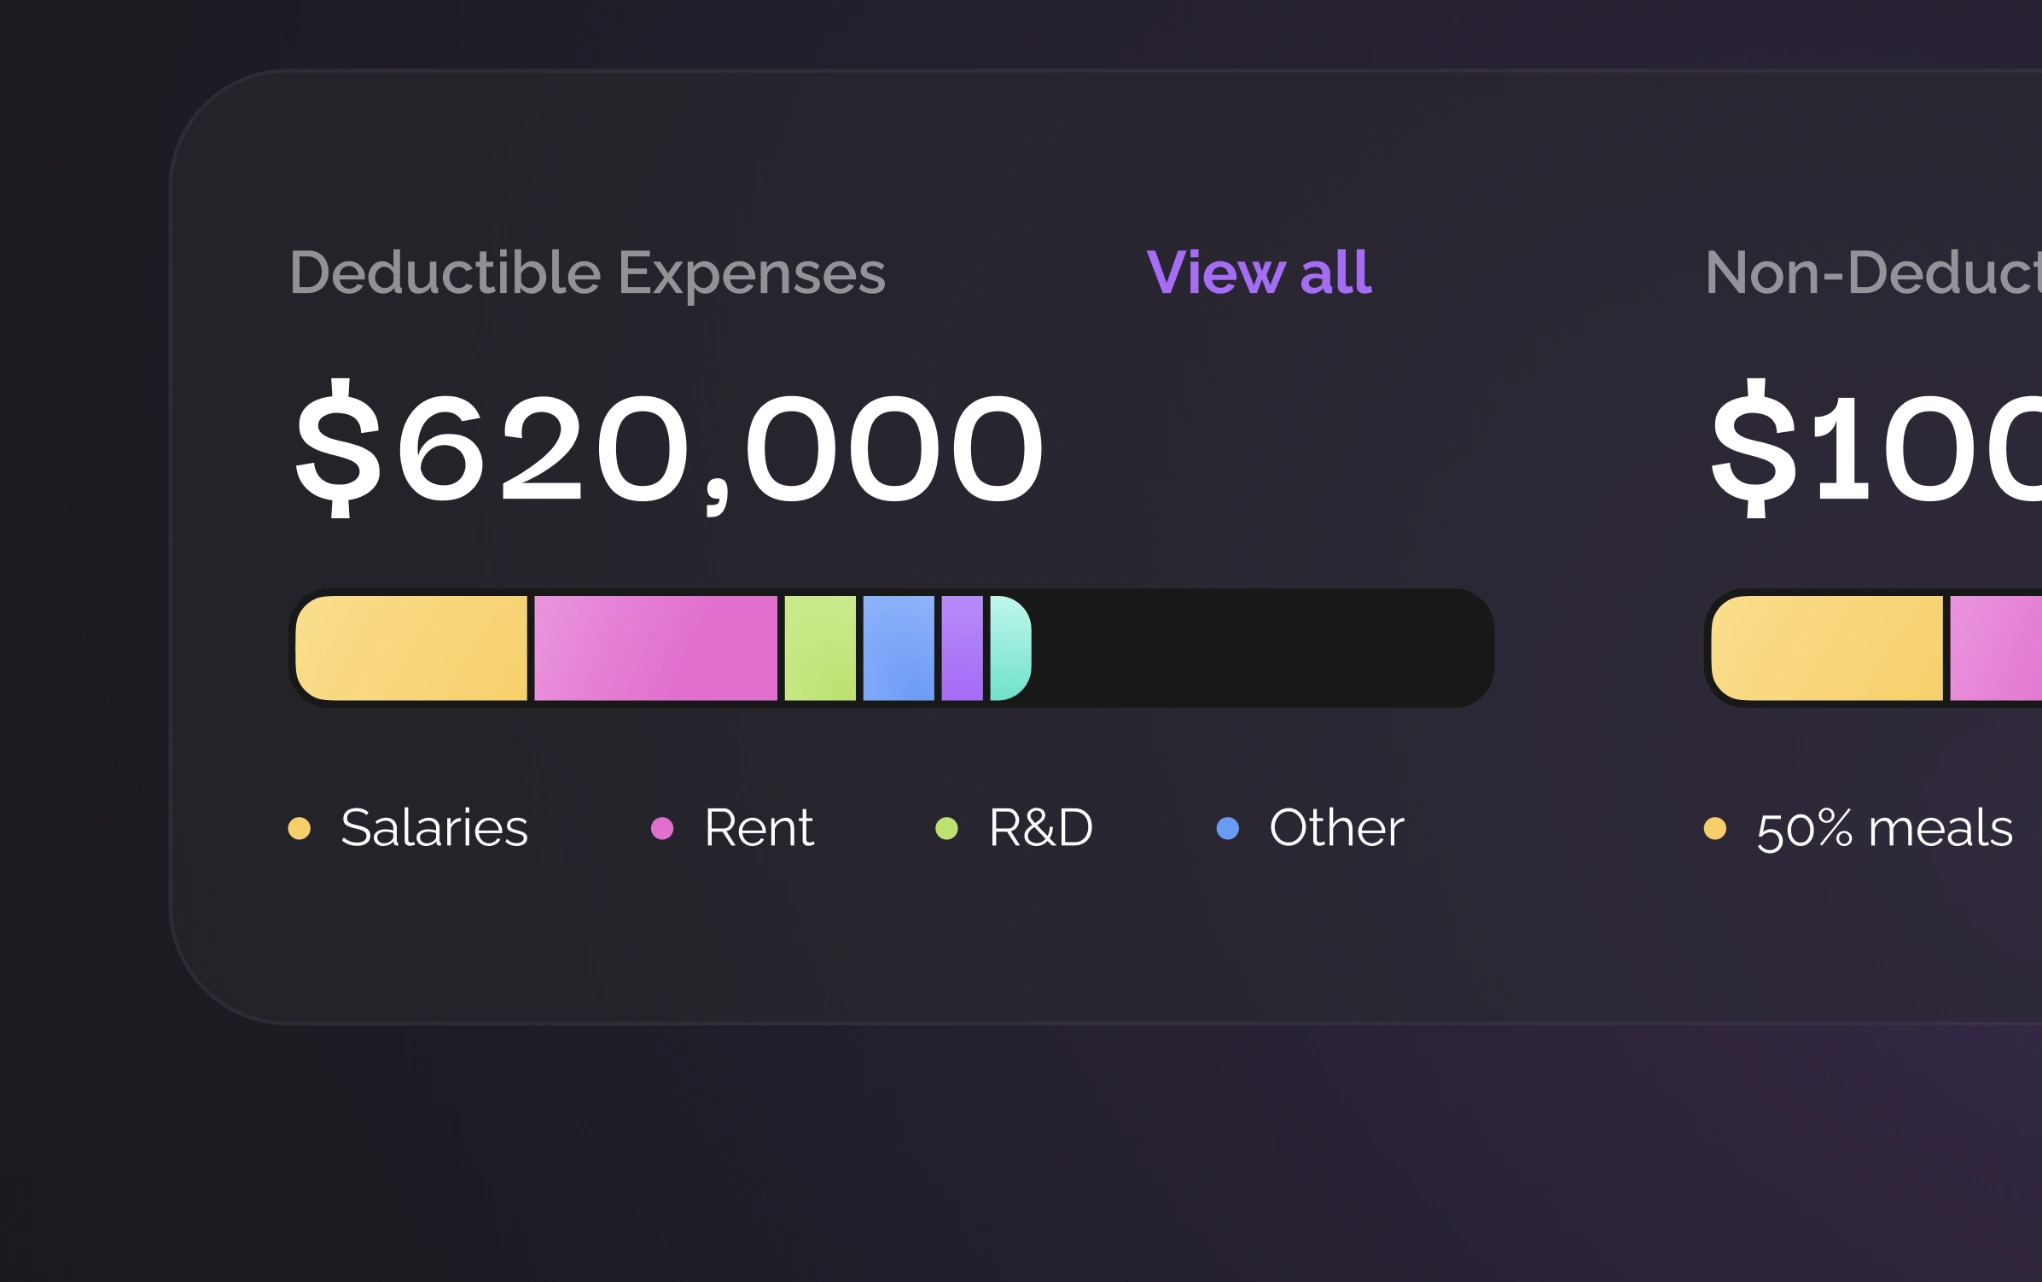Click the empty dark portion of the Deductible bar
This screenshot has height=1282, width=2042.
tap(1260, 648)
